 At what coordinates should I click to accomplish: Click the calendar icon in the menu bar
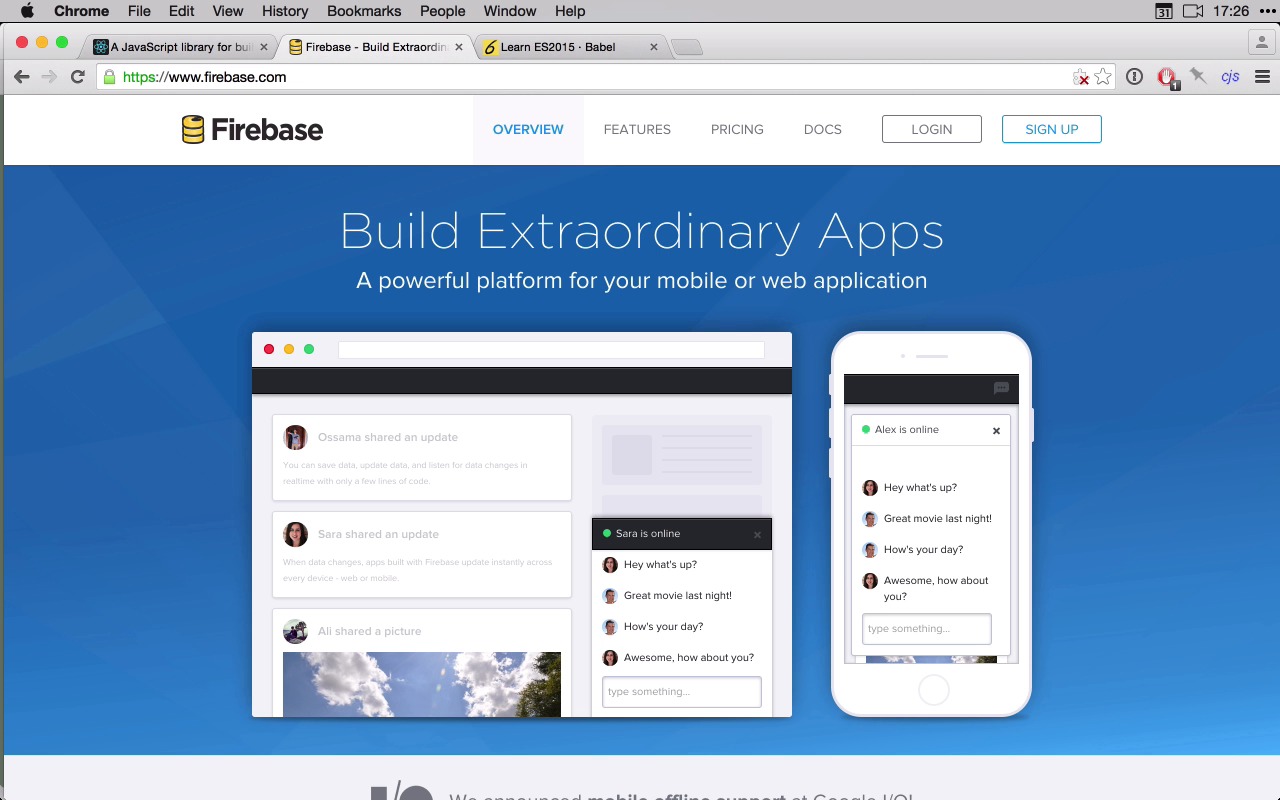1163,11
